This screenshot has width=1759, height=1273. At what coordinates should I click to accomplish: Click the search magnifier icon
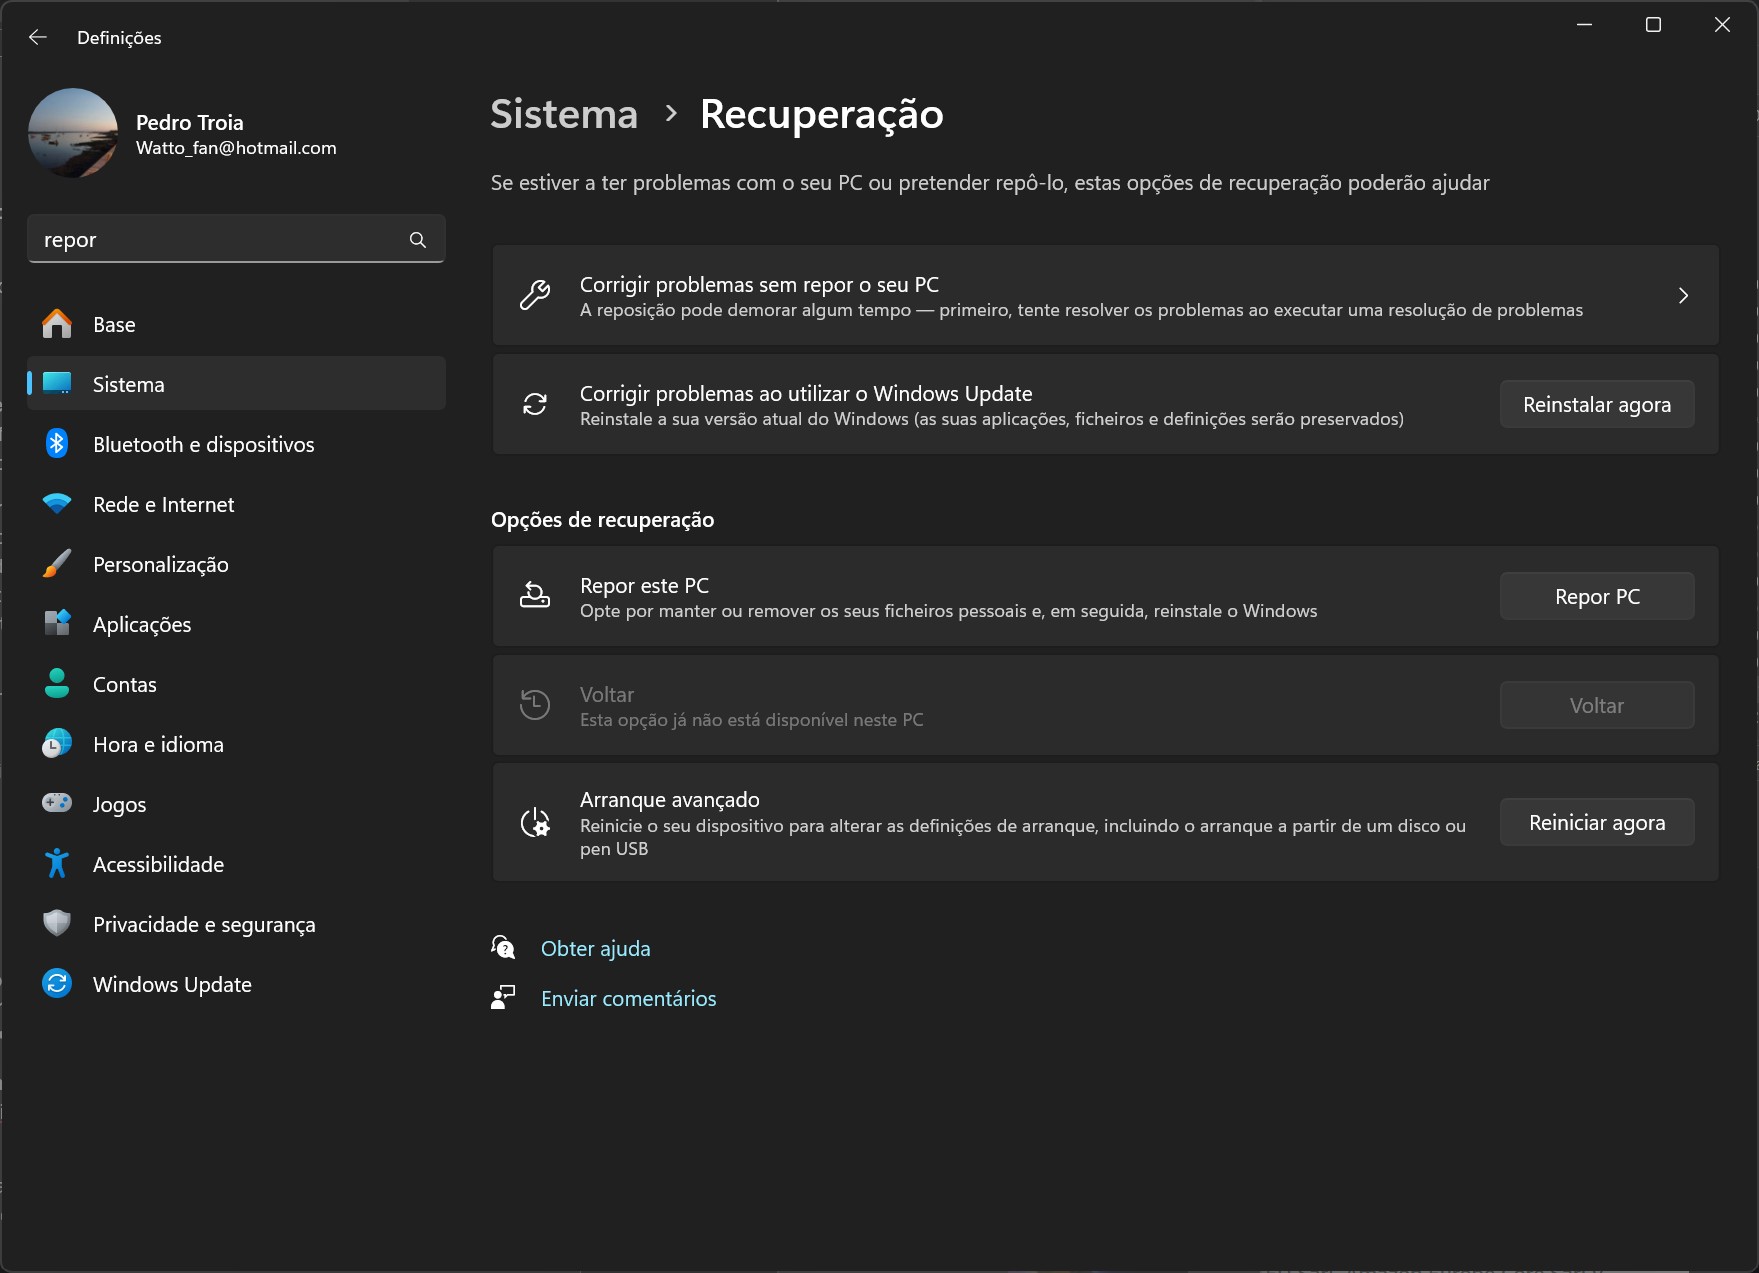tap(418, 240)
